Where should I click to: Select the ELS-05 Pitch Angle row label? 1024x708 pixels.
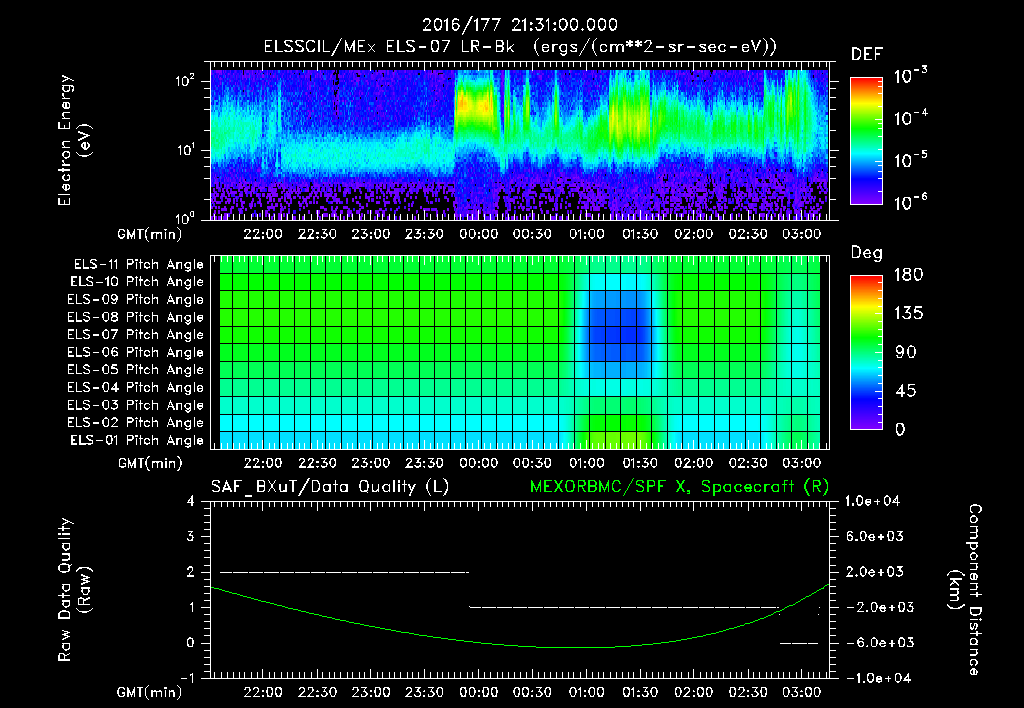pyautogui.click(x=136, y=370)
